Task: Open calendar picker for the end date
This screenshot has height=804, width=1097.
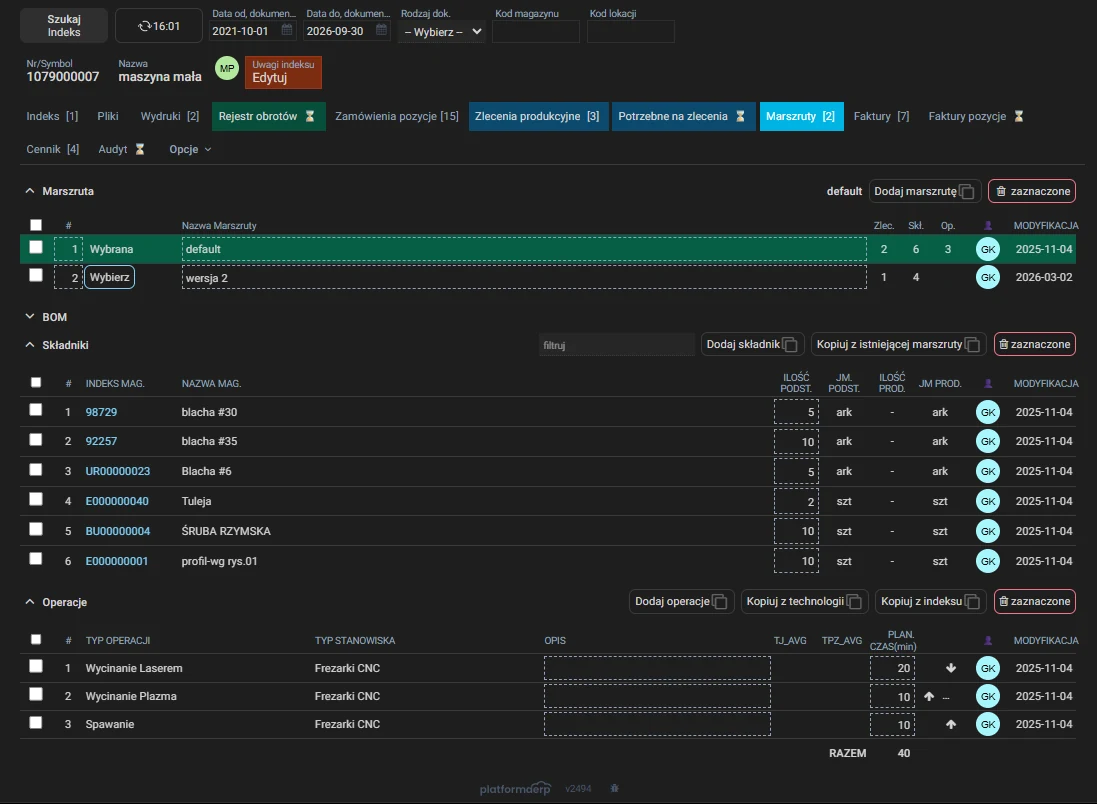Action: 381,29
